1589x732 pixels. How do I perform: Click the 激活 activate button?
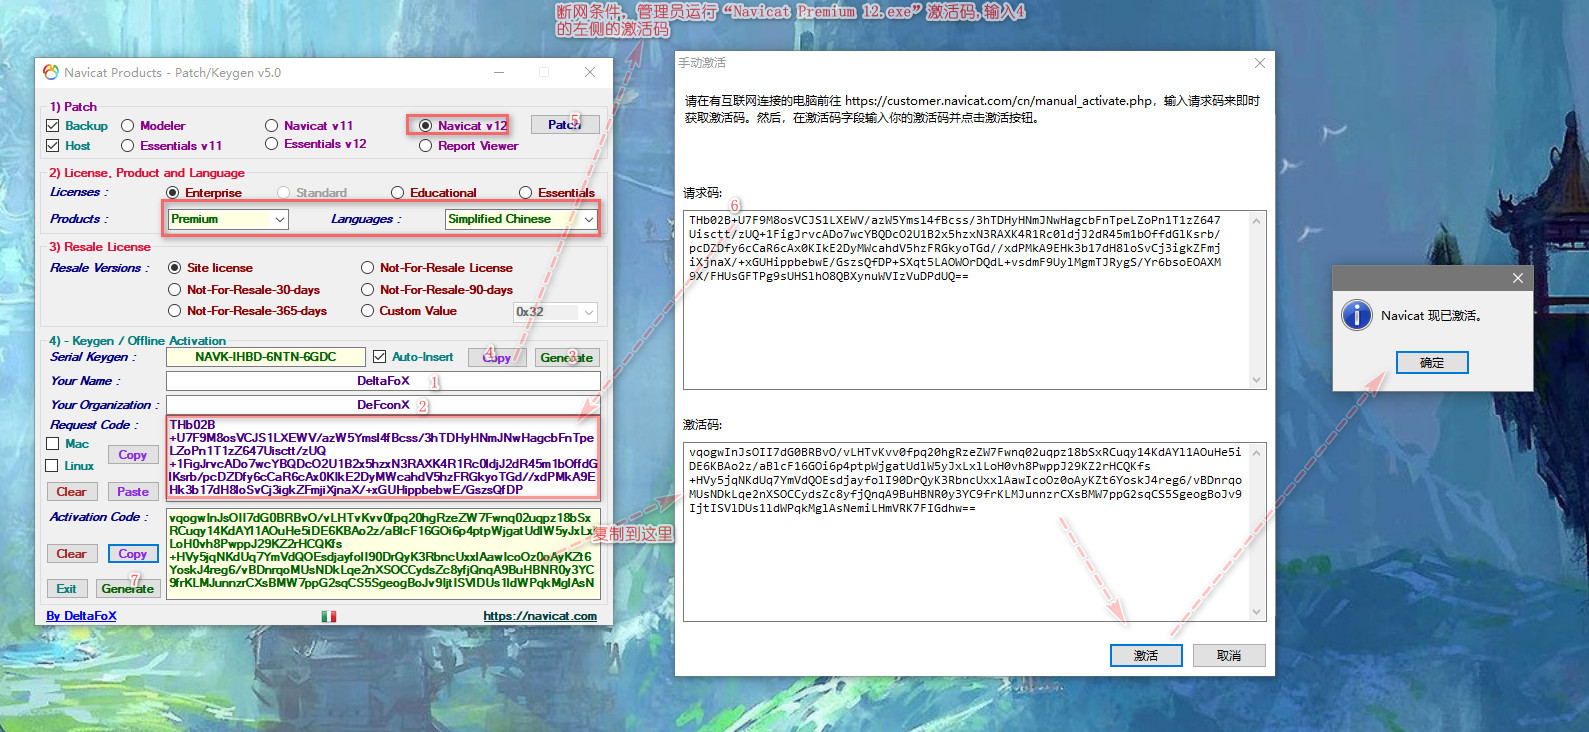pos(1146,655)
